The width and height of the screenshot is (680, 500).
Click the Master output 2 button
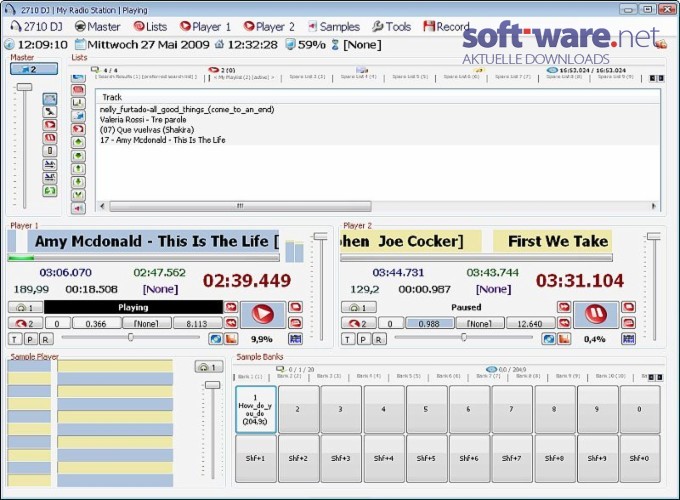click(34, 69)
